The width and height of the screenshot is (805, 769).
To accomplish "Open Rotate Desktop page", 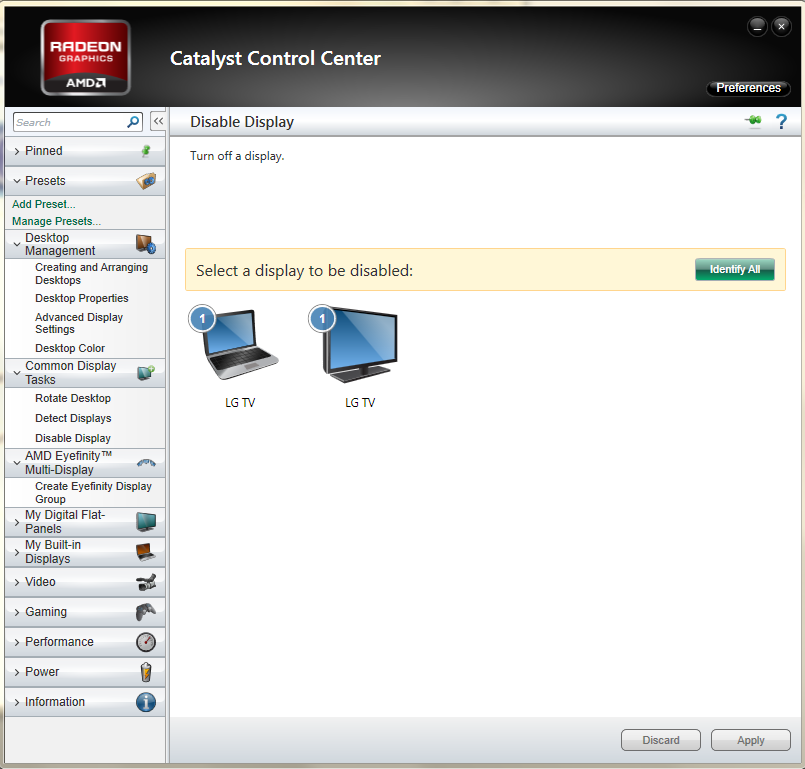I will (73, 398).
